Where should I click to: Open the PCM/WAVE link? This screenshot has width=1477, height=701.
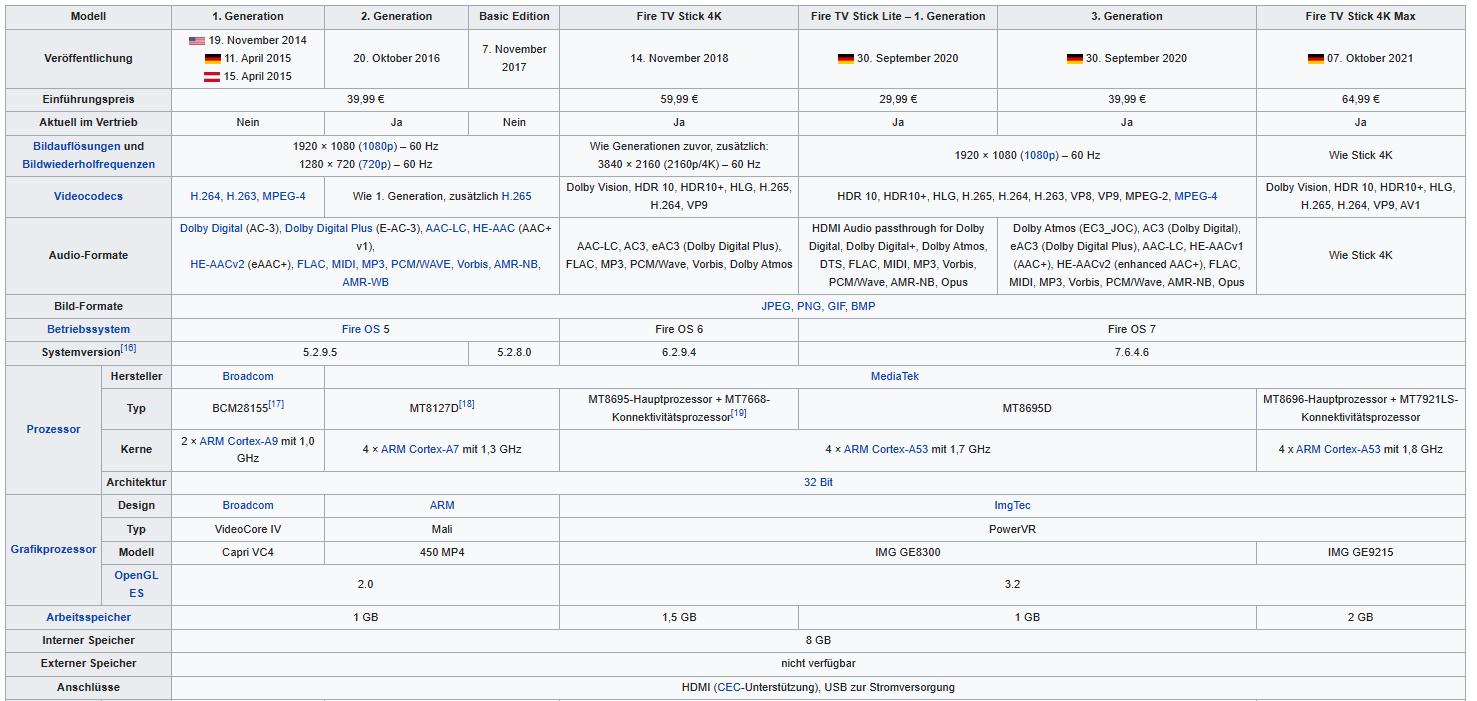click(420, 264)
